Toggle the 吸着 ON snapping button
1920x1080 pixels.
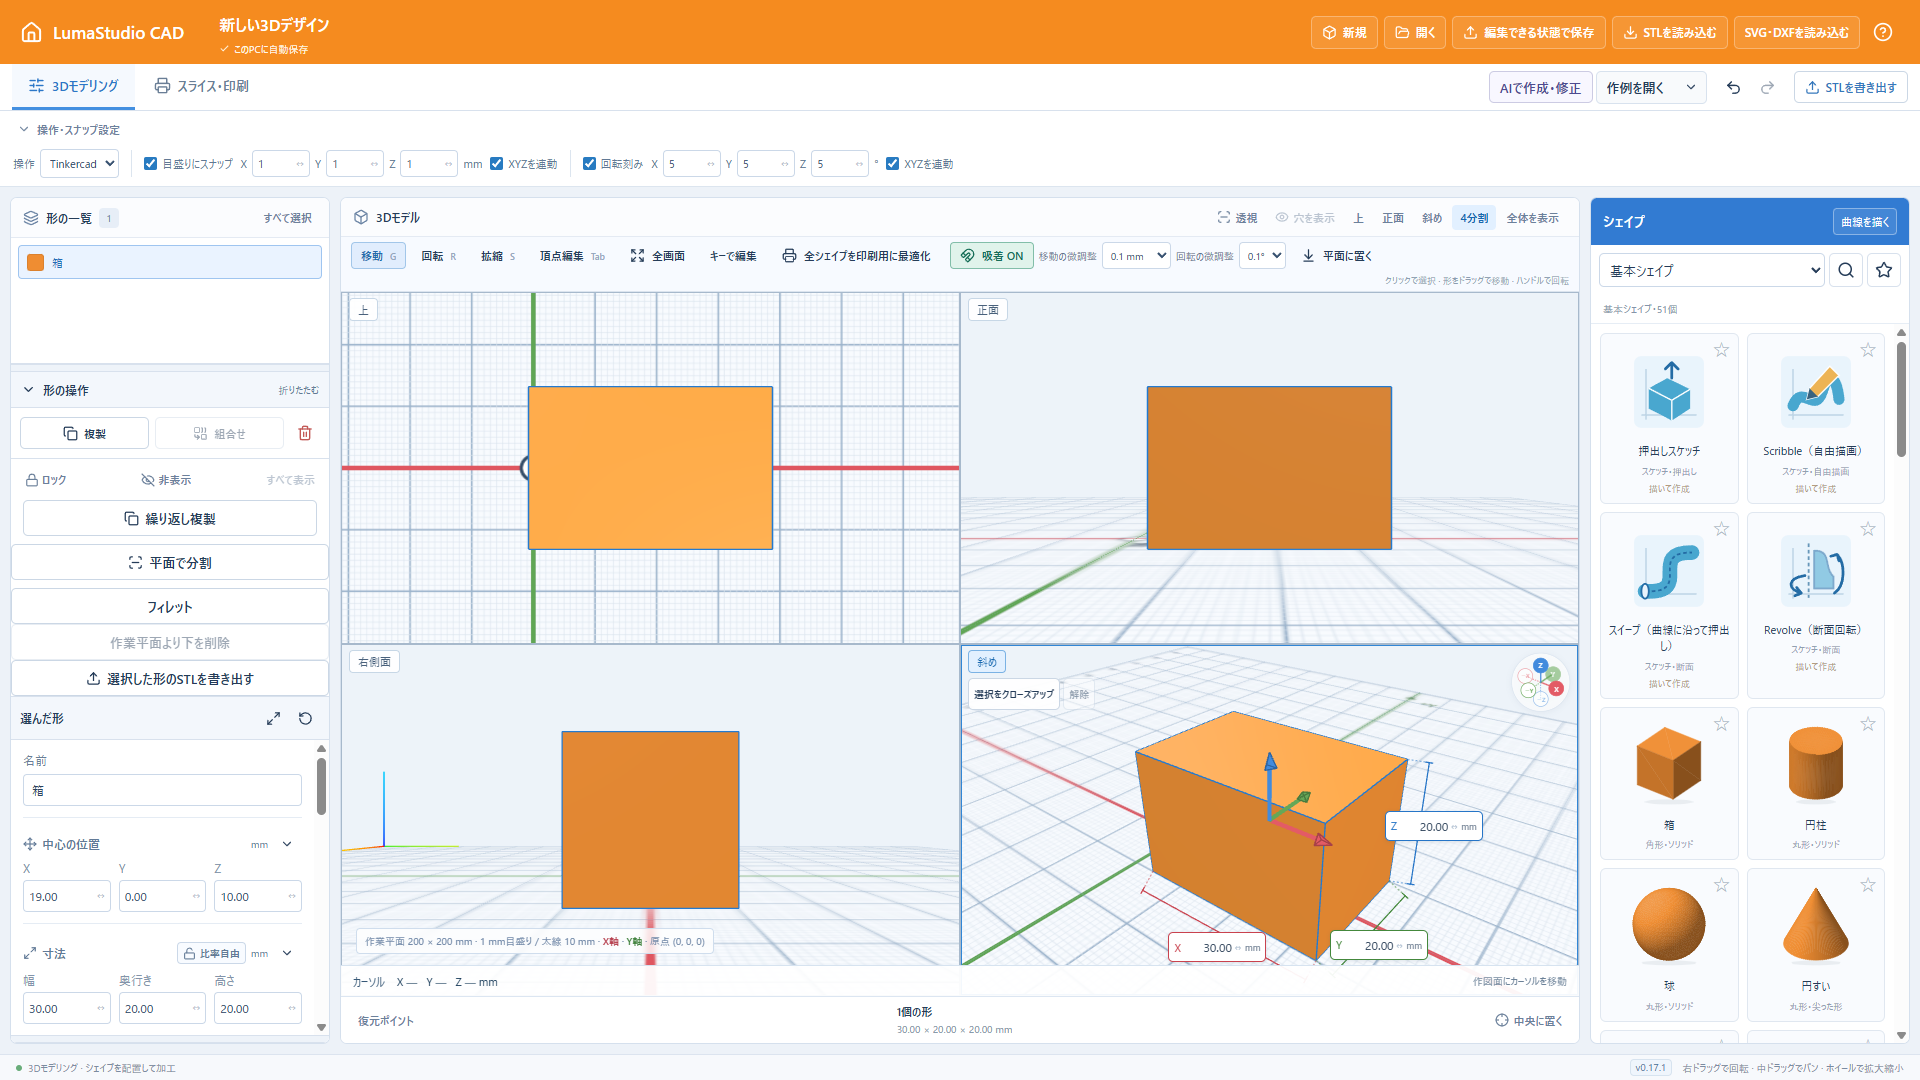(x=991, y=256)
